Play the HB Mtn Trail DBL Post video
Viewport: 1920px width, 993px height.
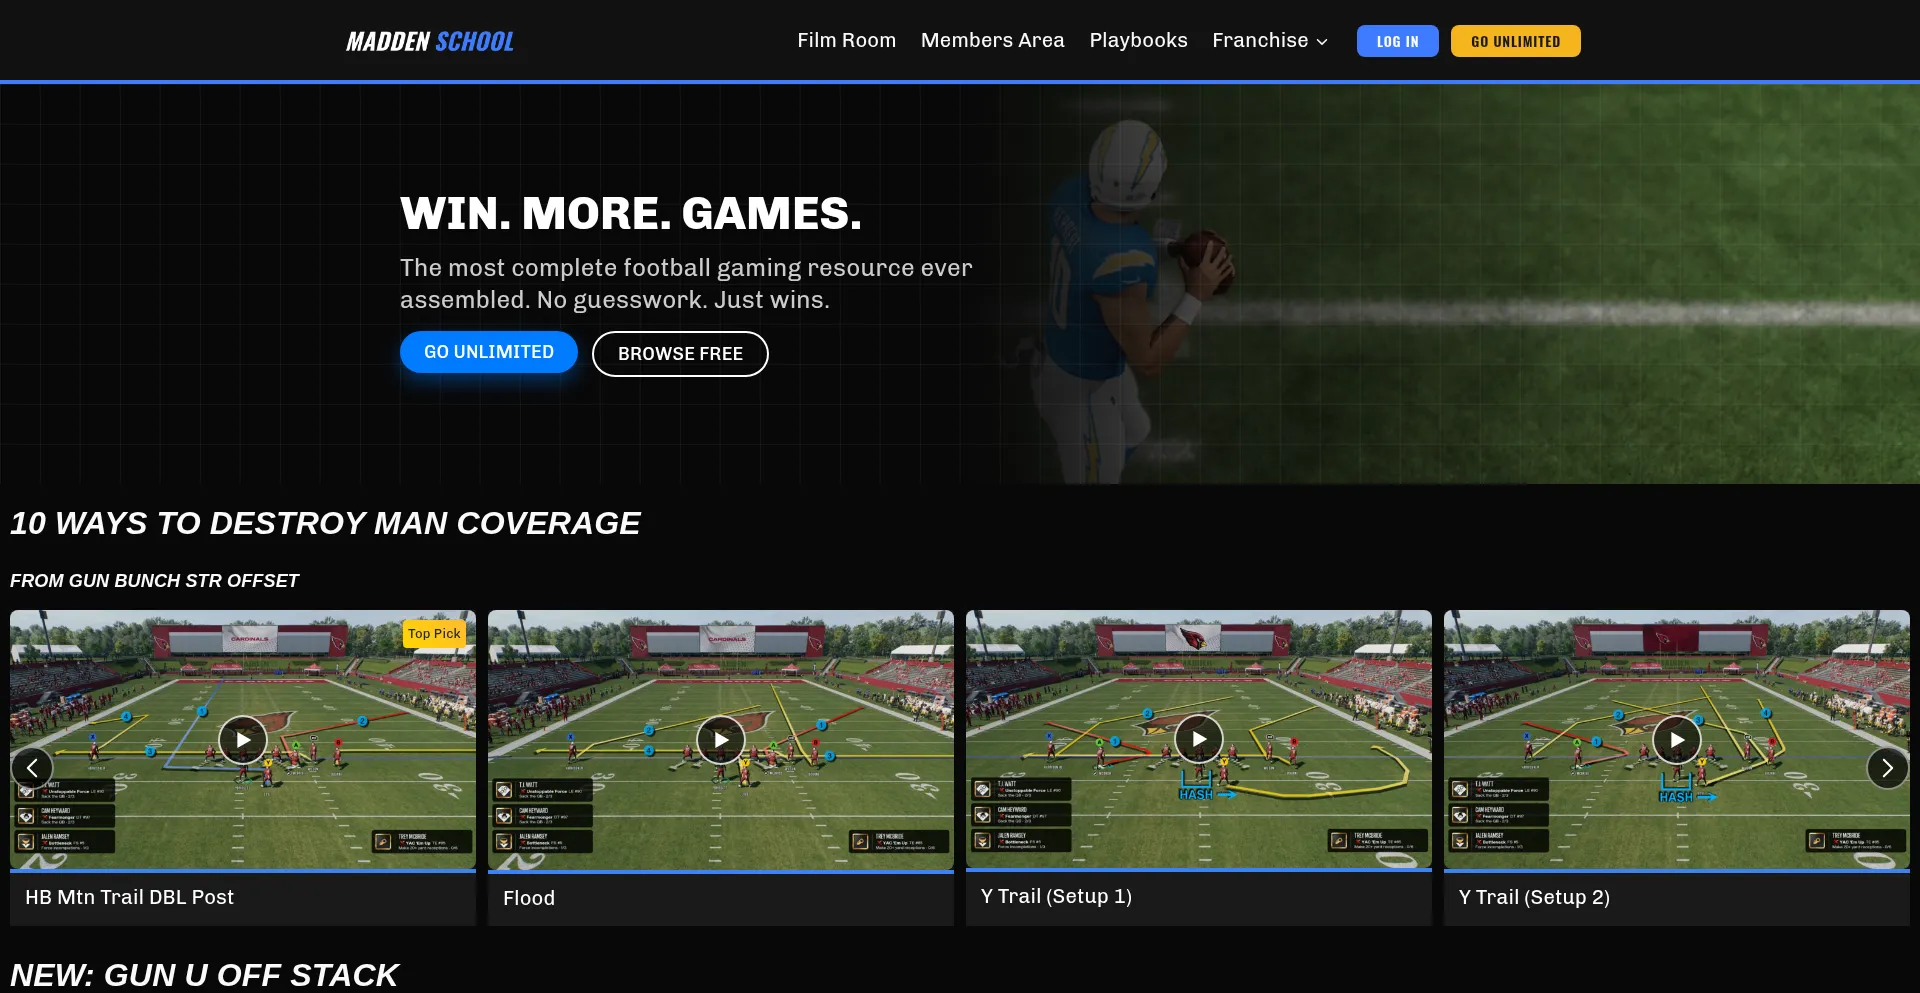(x=243, y=740)
